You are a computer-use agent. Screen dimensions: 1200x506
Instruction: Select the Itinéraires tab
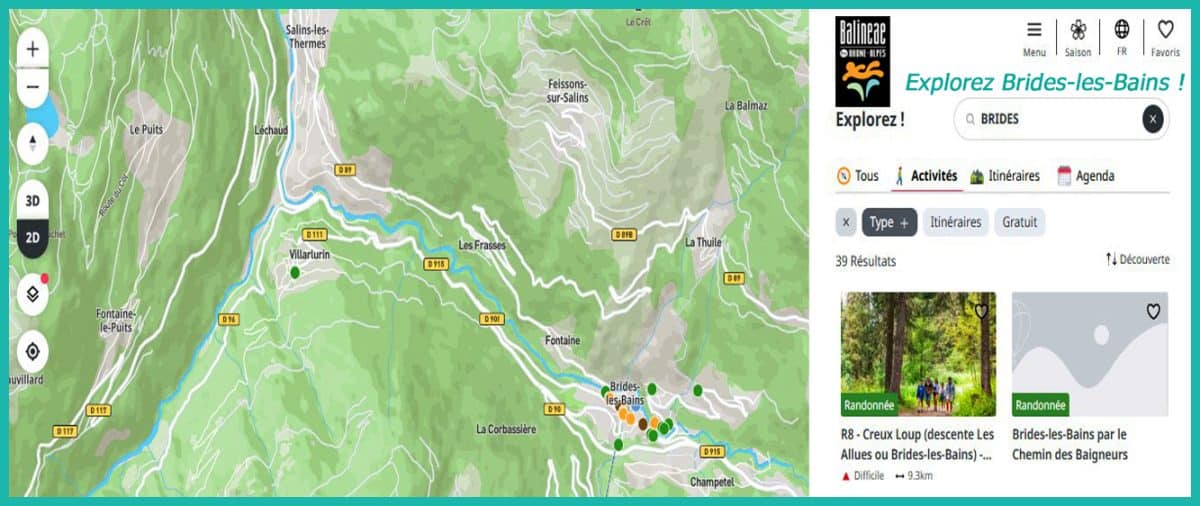coord(1004,176)
